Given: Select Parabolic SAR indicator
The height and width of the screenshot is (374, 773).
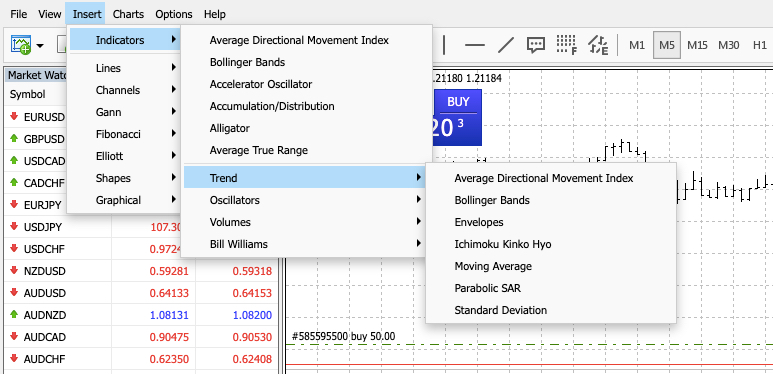Looking at the screenshot, I should (488, 288).
